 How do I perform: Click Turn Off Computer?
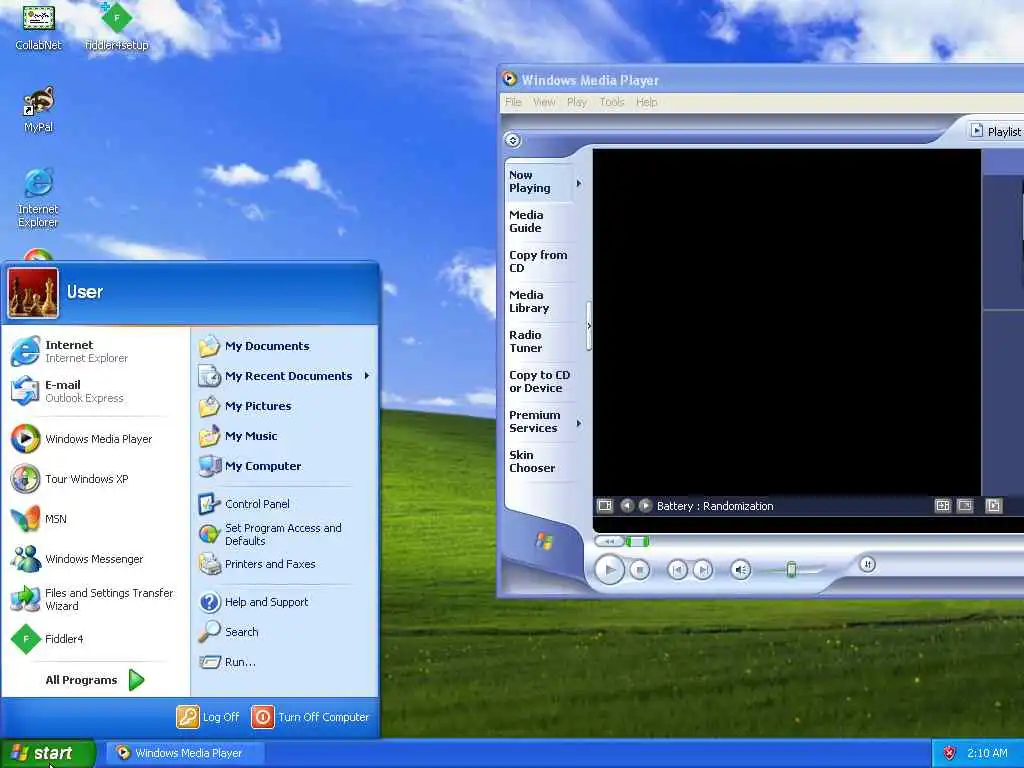(x=311, y=717)
